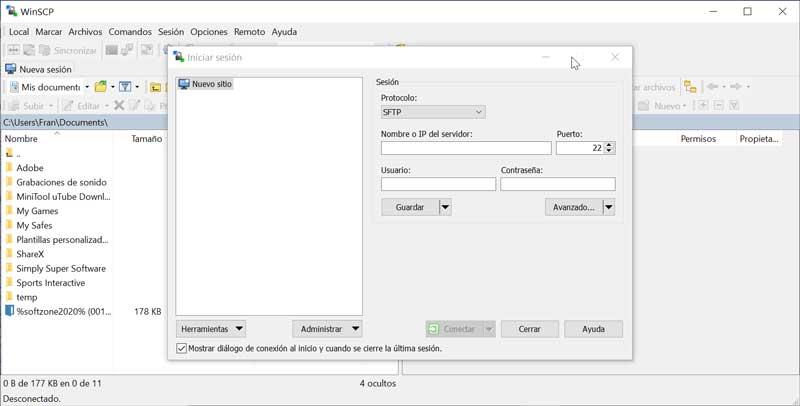800x406 pixels.
Task: Increase the port with the up stepper arrow
Action: click(x=609, y=145)
